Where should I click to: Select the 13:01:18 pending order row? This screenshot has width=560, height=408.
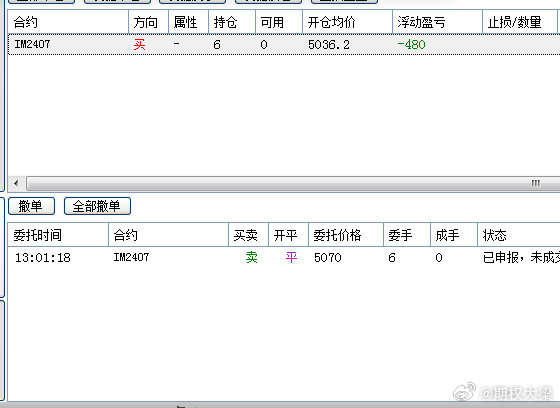pos(284,257)
